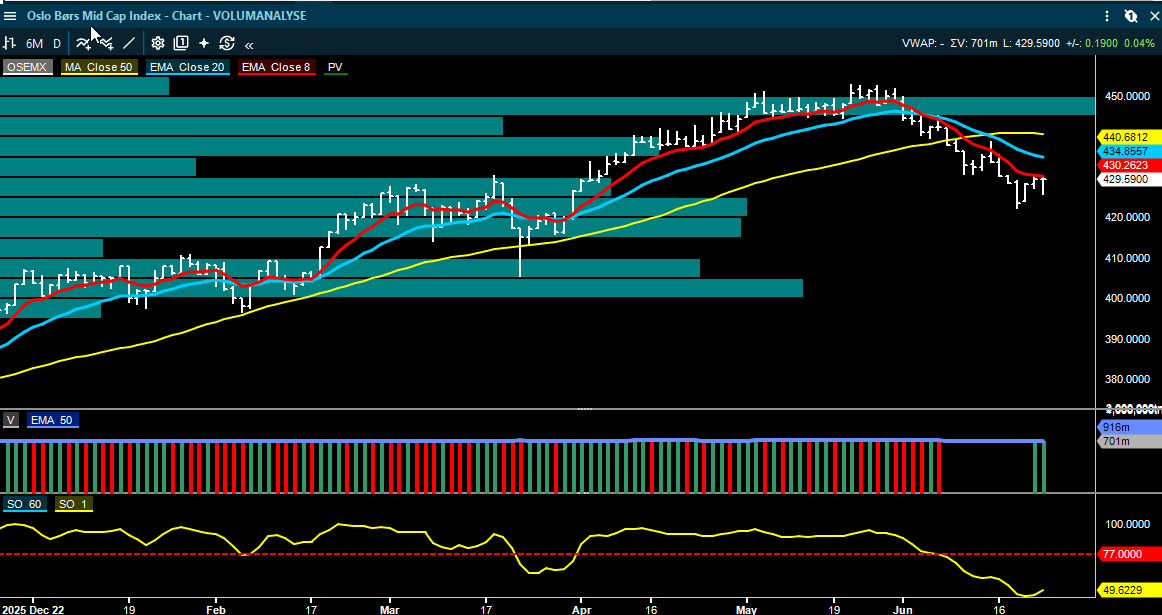Click the 2025 Dec 22 date label
The width and height of the screenshot is (1162, 615).
[33, 609]
